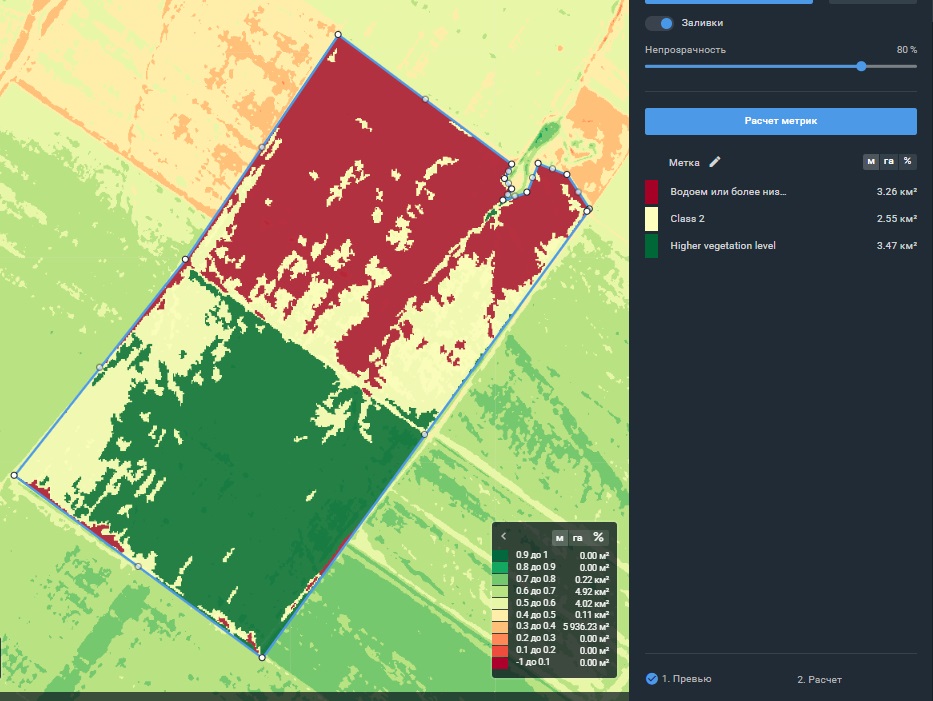Viewport: 933px width, 701px height.
Task: Switch the legend units to percent
Action: point(598,538)
